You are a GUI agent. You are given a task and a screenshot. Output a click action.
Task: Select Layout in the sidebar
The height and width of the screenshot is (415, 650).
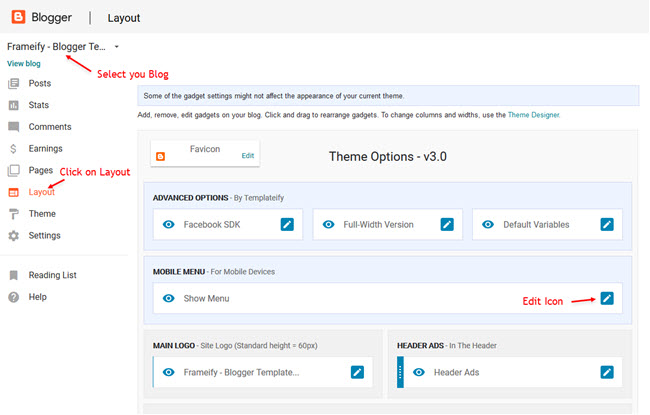[41, 192]
